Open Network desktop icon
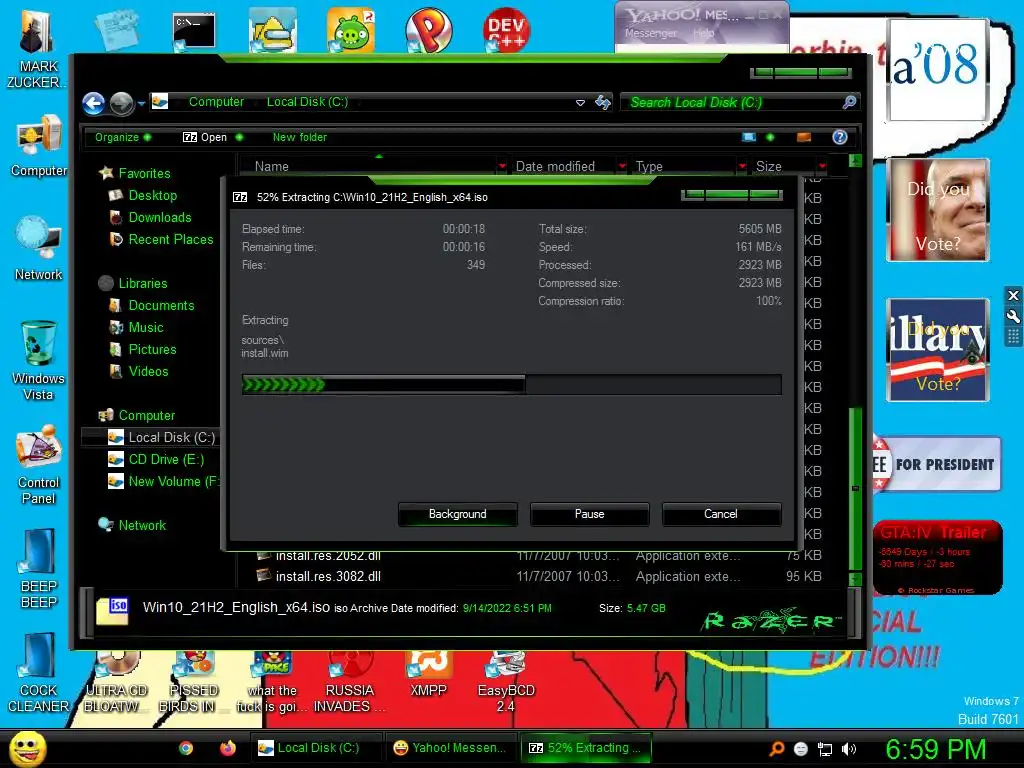 [39, 249]
